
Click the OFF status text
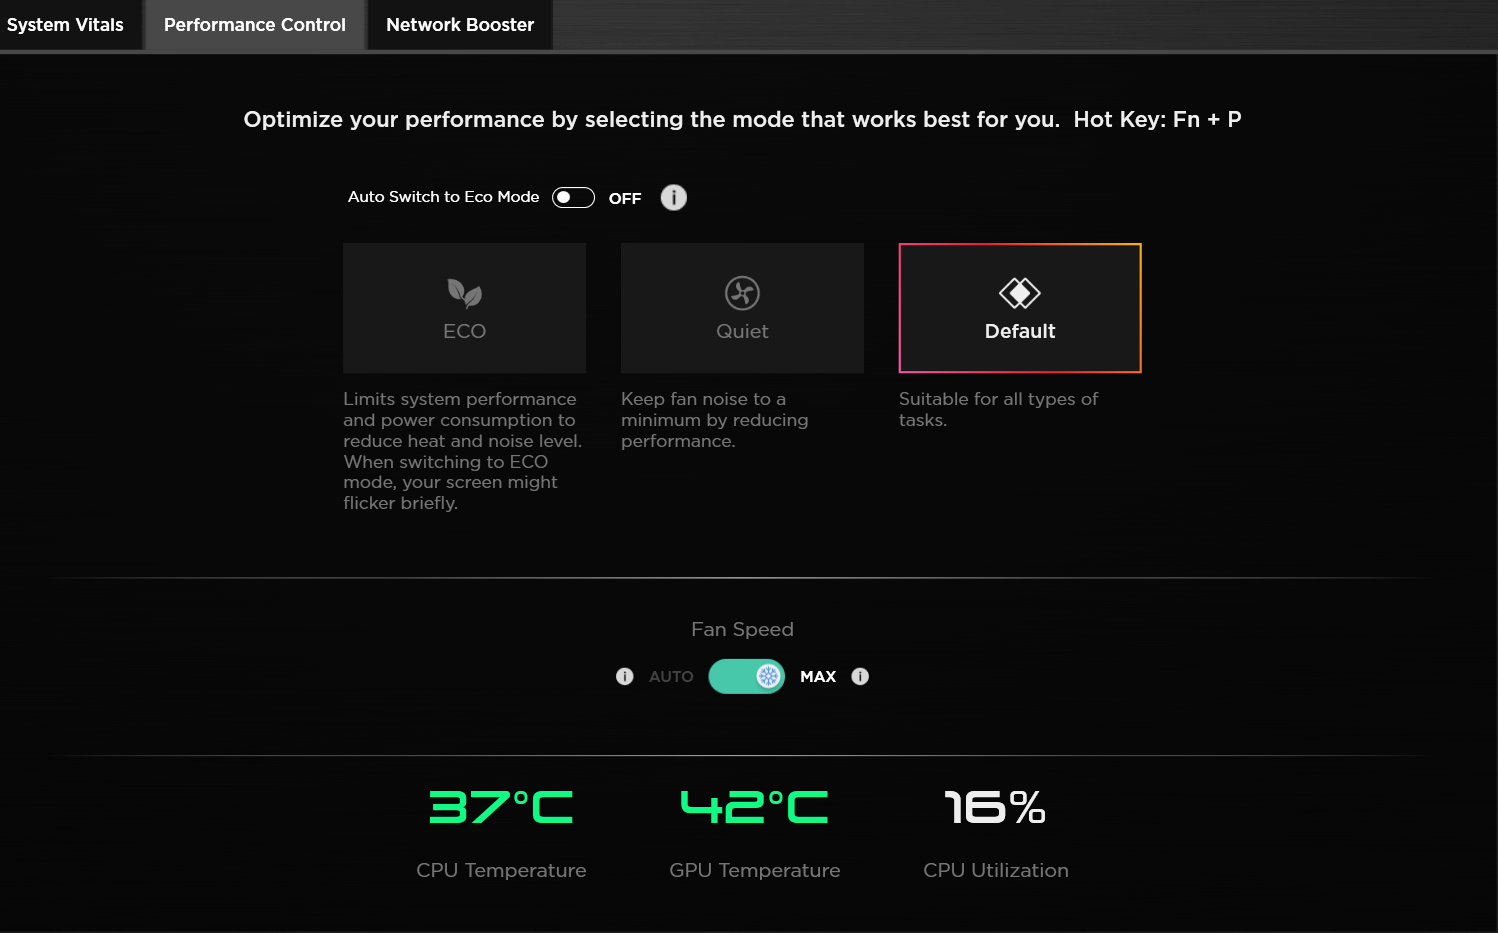click(625, 199)
